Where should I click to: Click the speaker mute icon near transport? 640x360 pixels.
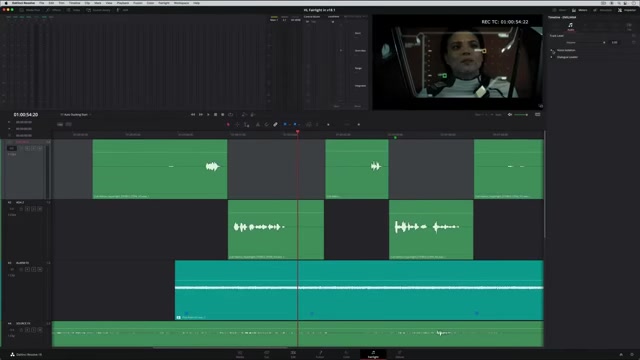coord(510,115)
